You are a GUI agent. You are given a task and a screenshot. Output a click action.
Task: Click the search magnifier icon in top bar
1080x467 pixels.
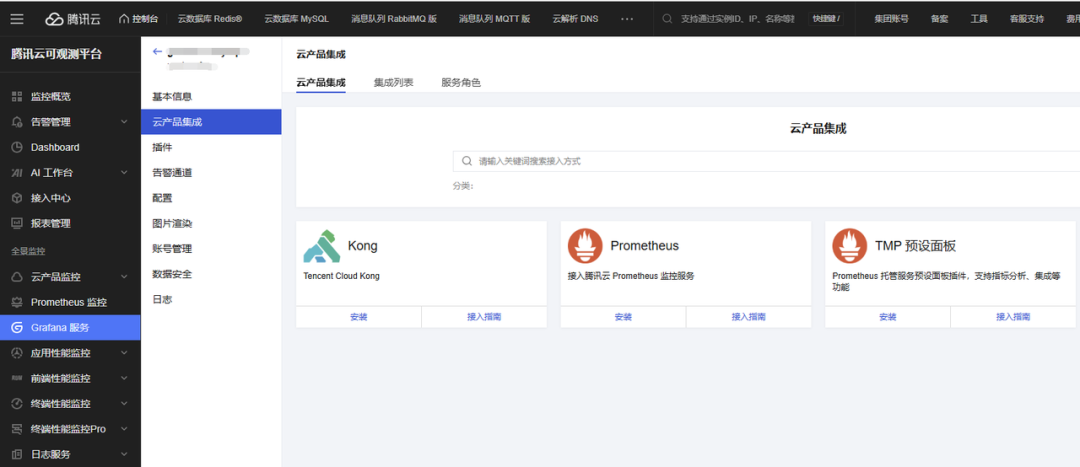[x=667, y=19]
